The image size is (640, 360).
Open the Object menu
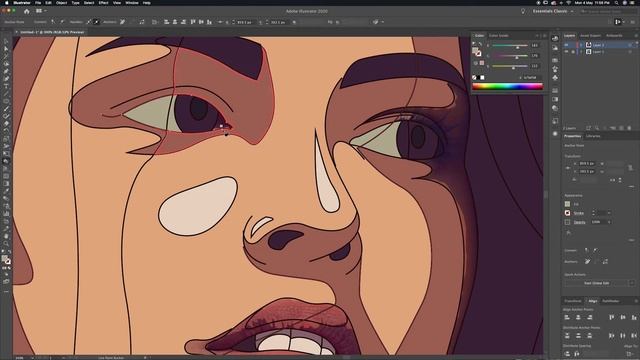tap(62, 2)
